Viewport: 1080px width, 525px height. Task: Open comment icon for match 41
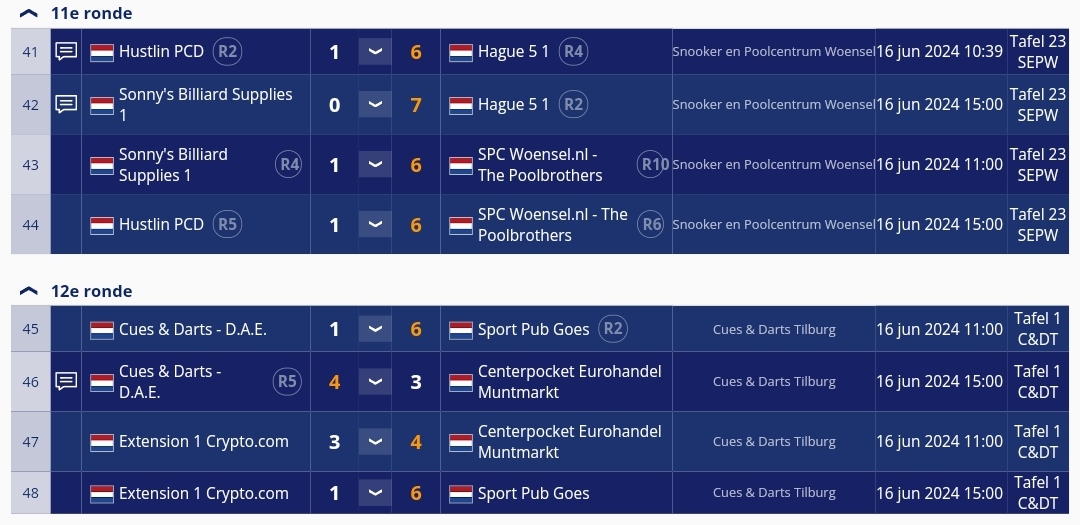66,52
